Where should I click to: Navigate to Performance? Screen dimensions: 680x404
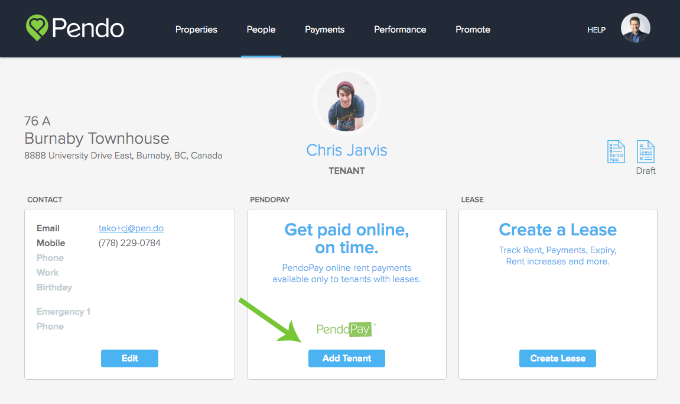coord(400,29)
